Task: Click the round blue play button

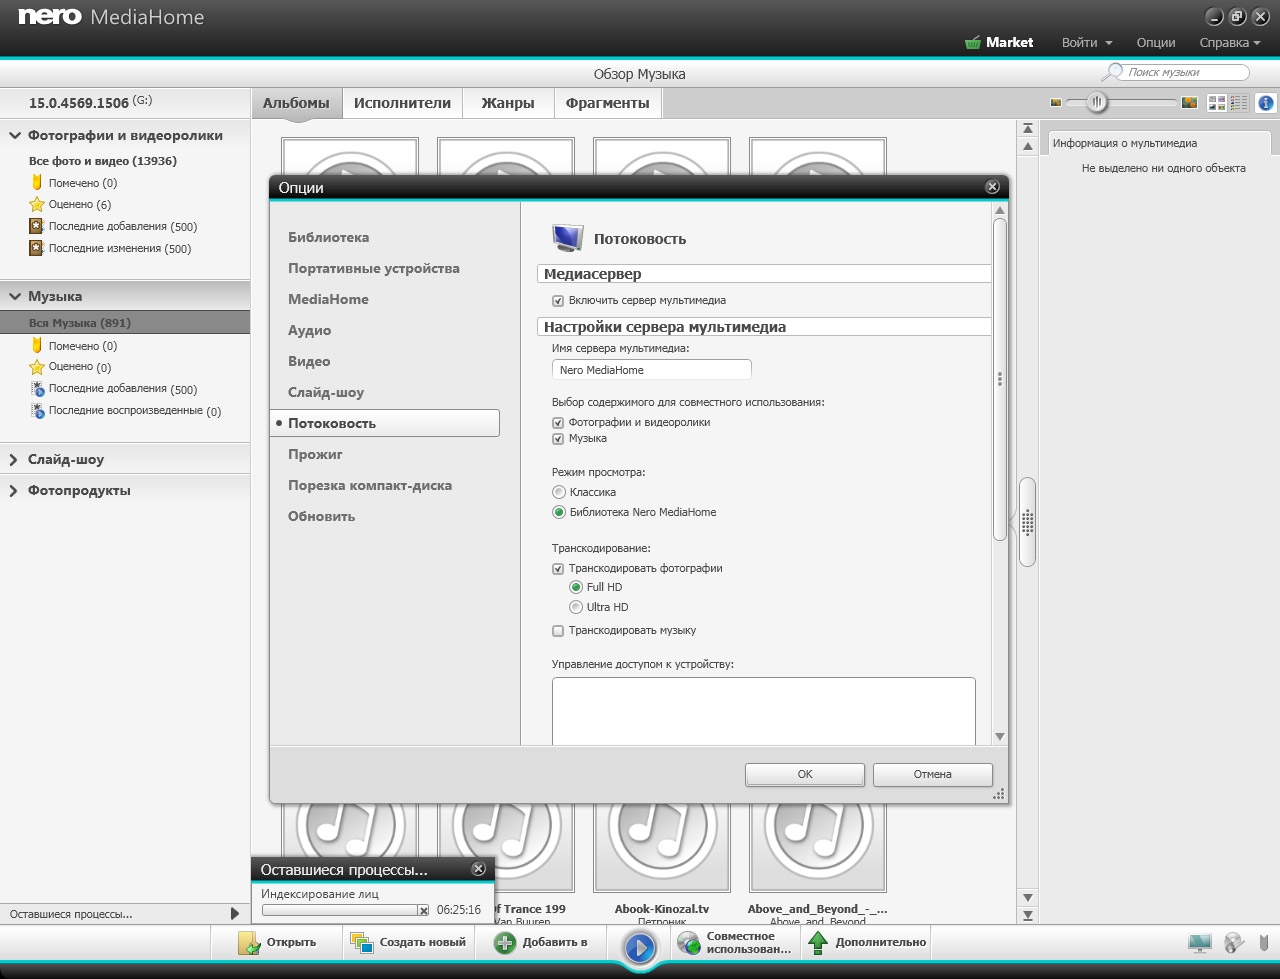Action: 640,947
